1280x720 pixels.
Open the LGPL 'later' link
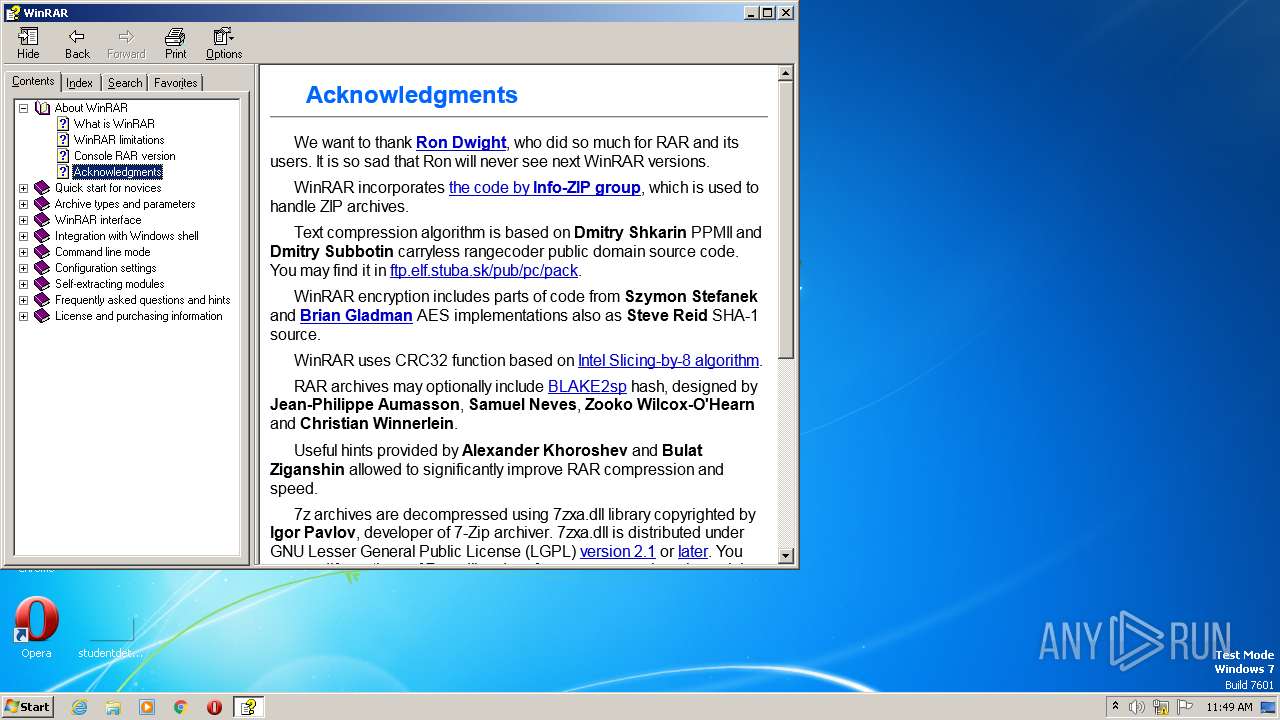693,552
